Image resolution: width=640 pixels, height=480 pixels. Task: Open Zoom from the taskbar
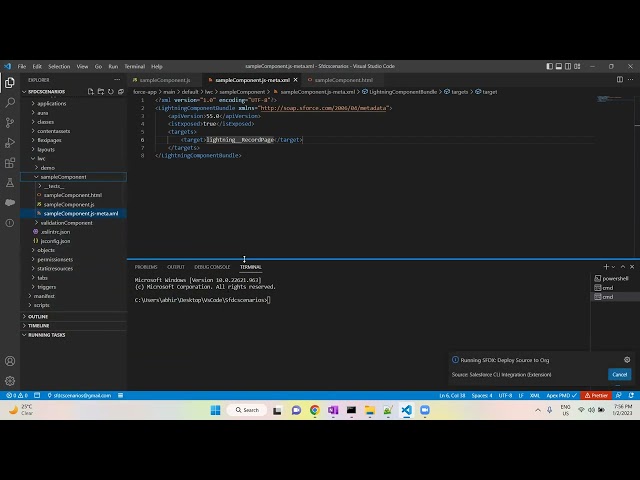(x=425, y=410)
